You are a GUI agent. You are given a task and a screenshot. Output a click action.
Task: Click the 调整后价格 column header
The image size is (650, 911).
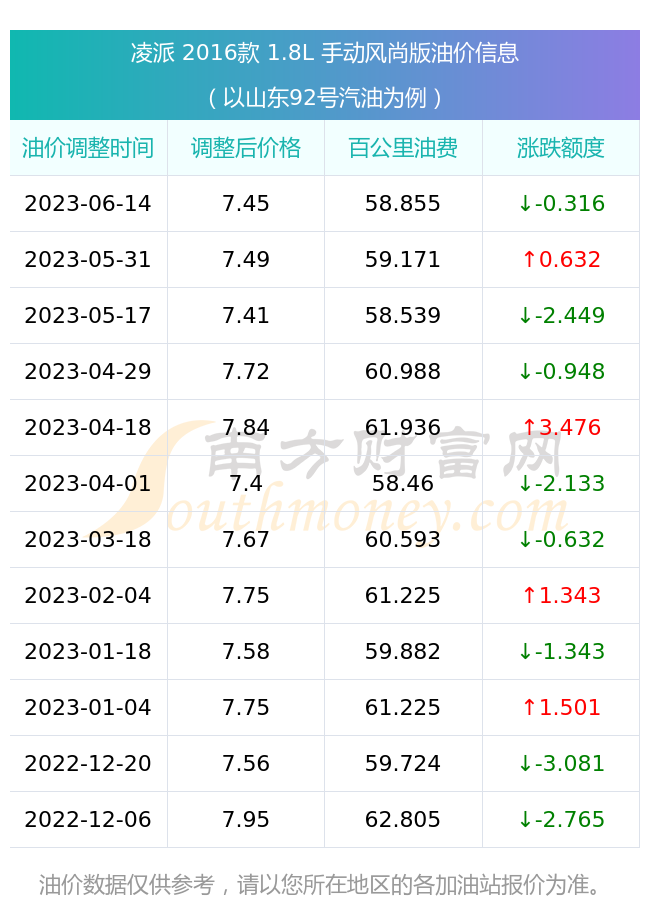click(x=246, y=148)
